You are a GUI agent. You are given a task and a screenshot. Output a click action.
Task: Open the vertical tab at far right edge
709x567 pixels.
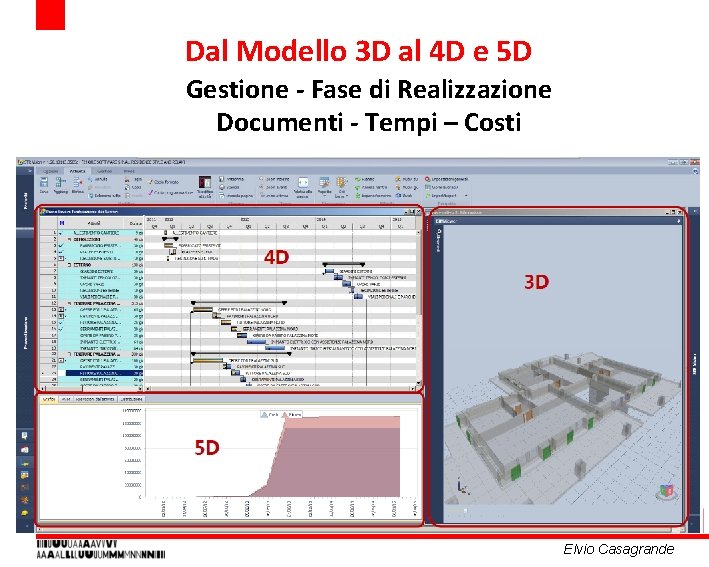[694, 364]
